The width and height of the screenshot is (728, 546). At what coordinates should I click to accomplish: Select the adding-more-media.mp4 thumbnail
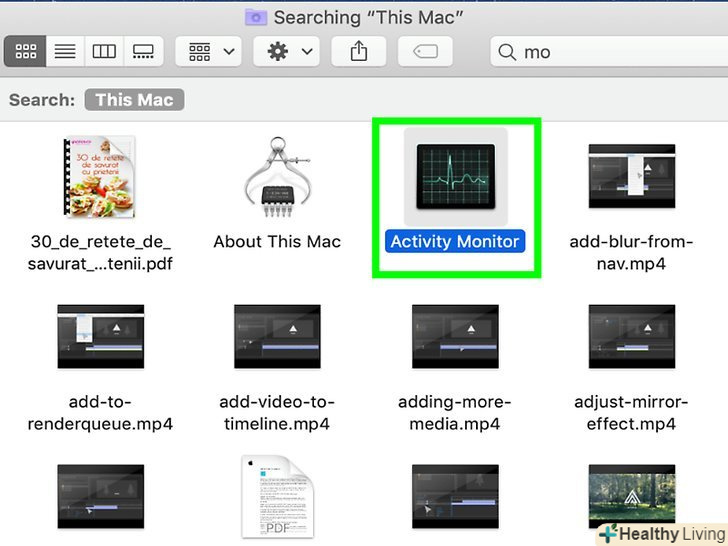(x=455, y=337)
